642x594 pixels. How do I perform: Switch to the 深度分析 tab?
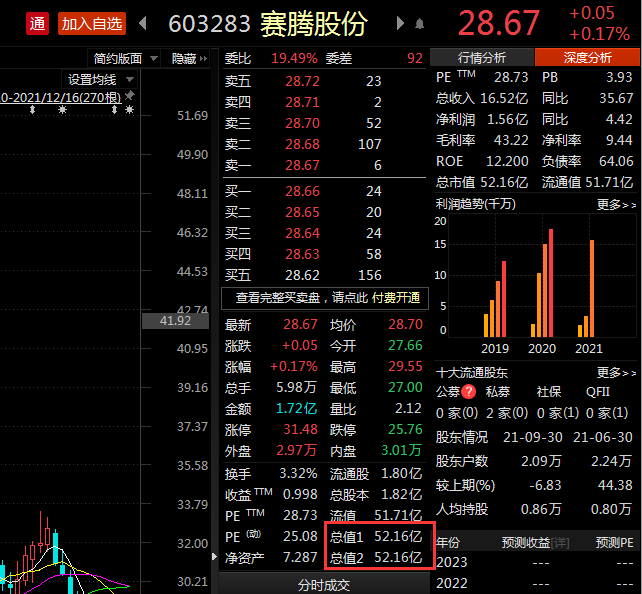pyautogui.click(x=588, y=57)
